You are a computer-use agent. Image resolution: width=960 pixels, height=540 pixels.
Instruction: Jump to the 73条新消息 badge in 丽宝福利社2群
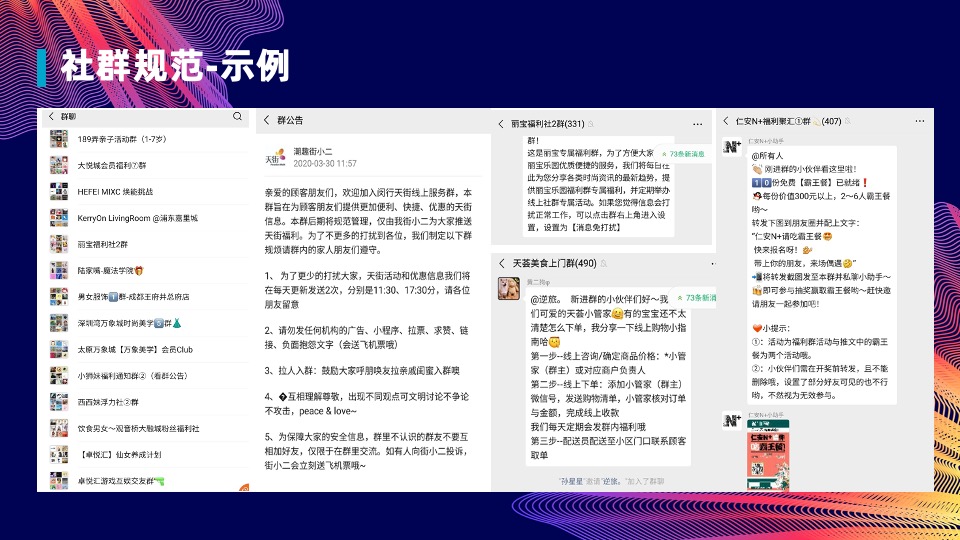pyautogui.click(x=683, y=154)
